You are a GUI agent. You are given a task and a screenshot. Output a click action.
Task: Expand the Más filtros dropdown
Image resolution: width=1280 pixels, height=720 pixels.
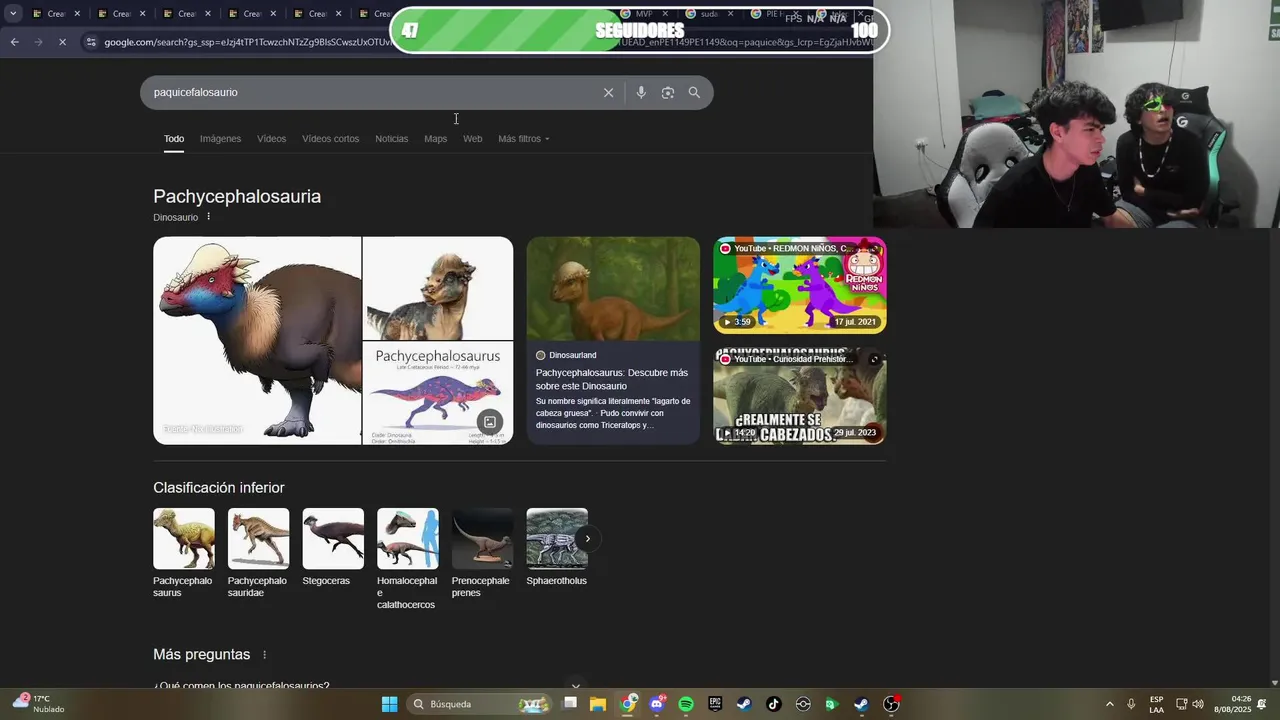coord(524,139)
